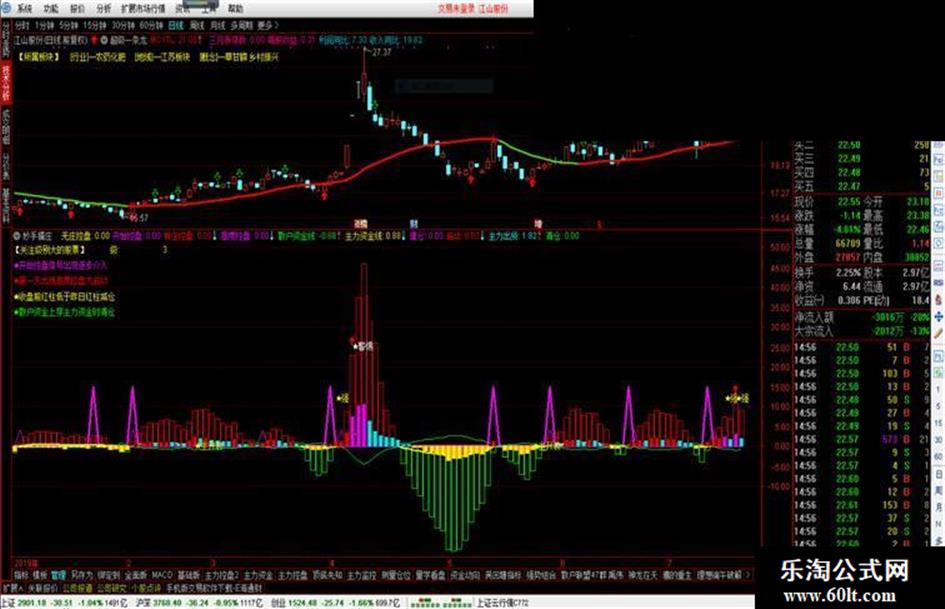The image size is (945, 609).
Task: Open the 系统 menu
Action: coord(24,8)
